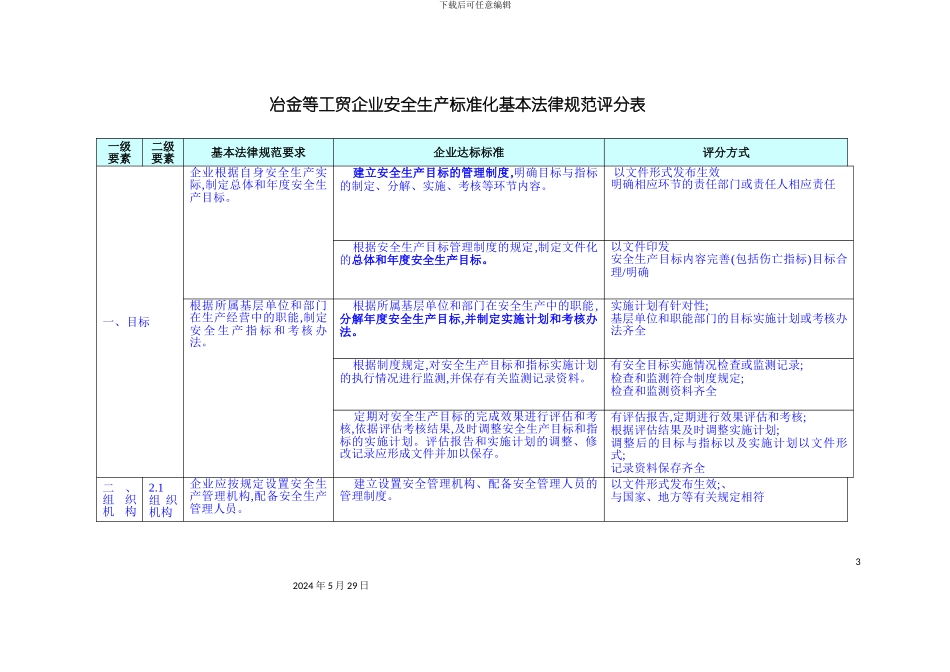
Task: Click the bold text 建立安全生产目标的管理制度
Action: coord(432,173)
